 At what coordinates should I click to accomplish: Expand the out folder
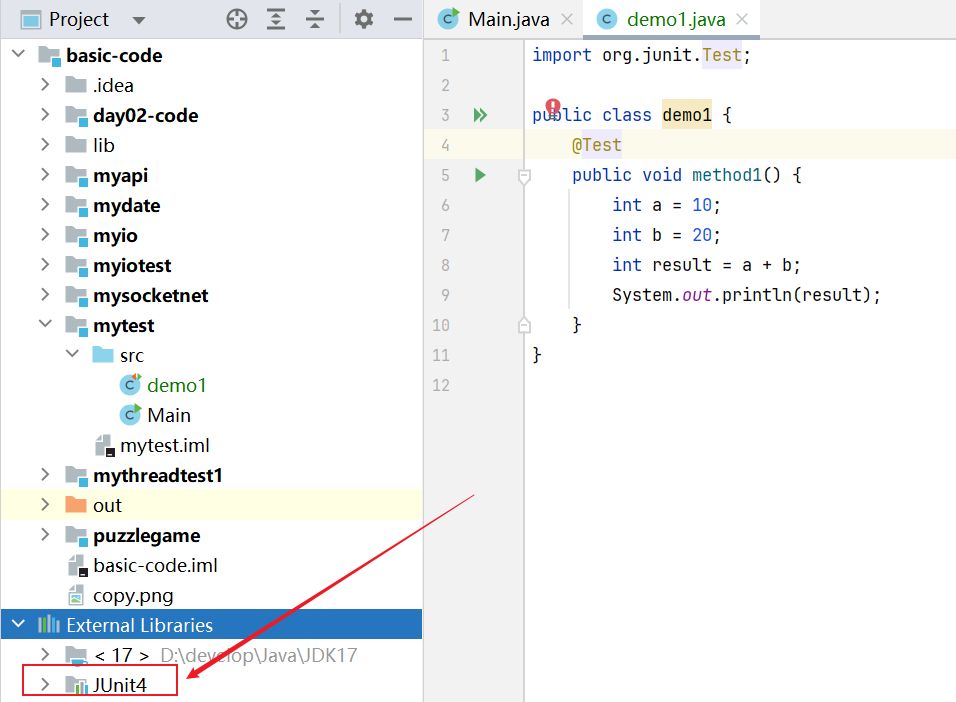[43, 505]
